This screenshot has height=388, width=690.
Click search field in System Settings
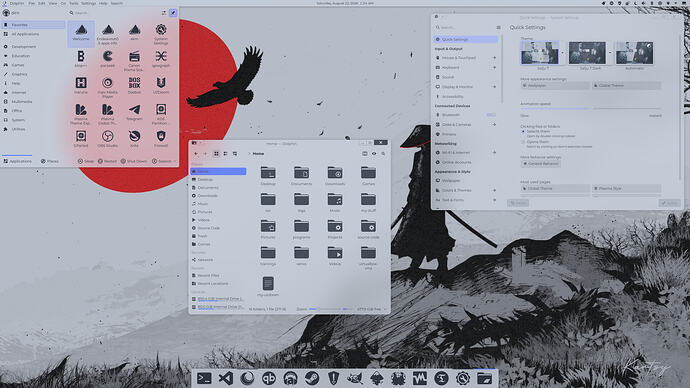click(464, 27)
